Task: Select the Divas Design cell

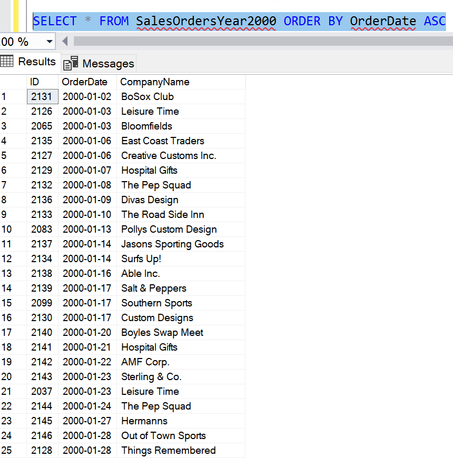Action: click(181, 200)
